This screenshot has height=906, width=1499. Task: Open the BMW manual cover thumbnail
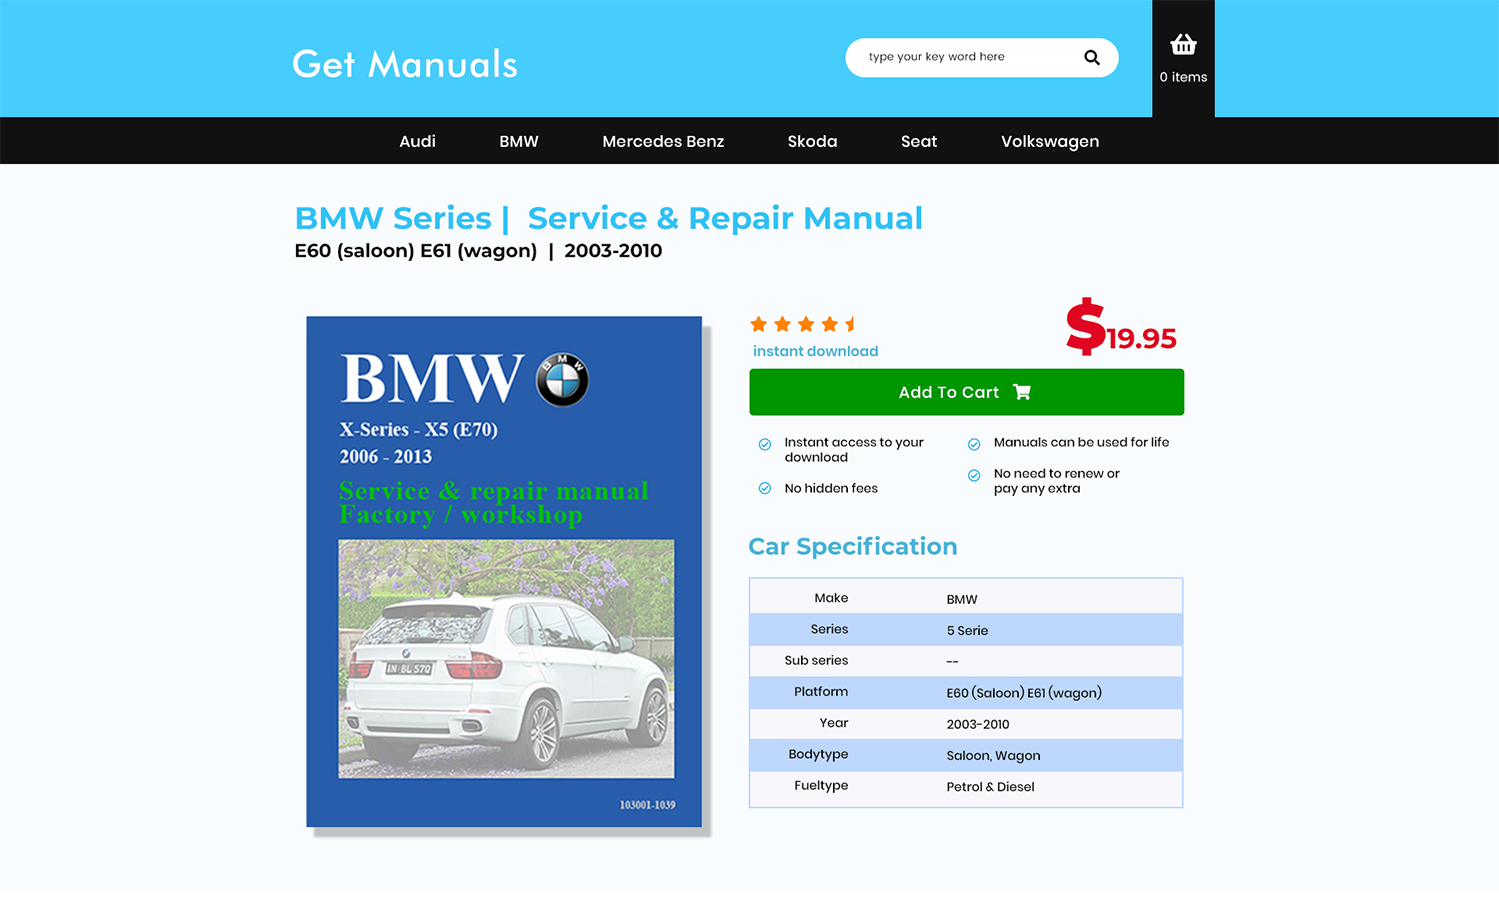504,571
